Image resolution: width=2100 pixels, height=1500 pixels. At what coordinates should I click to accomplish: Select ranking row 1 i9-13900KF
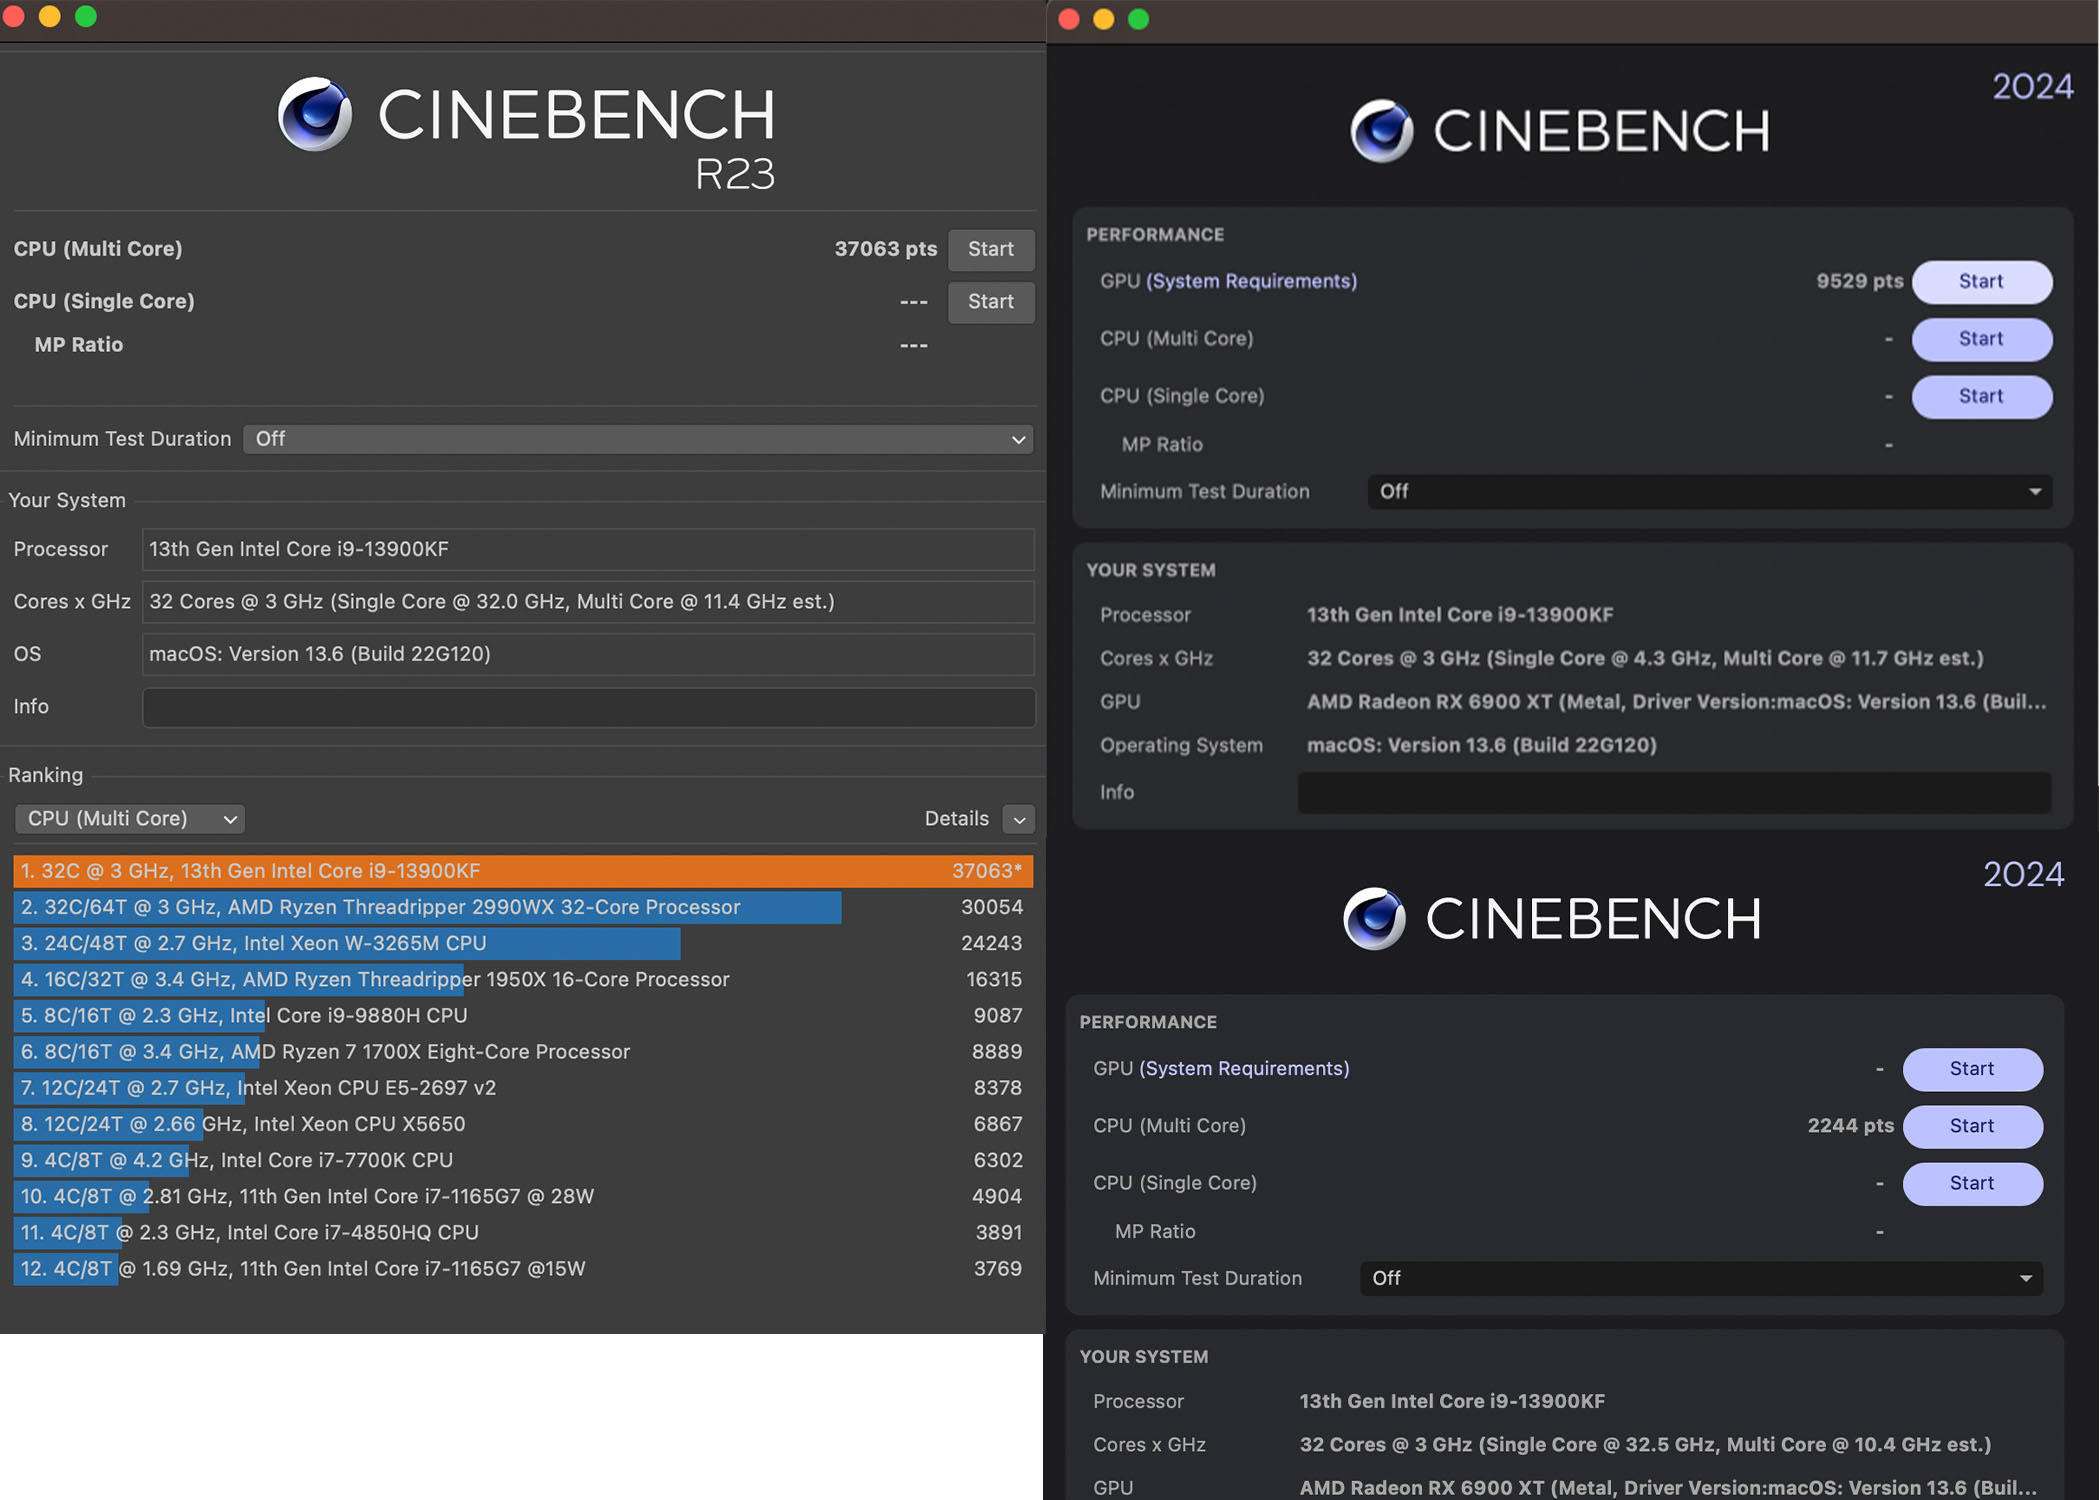pyautogui.click(x=523, y=871)
